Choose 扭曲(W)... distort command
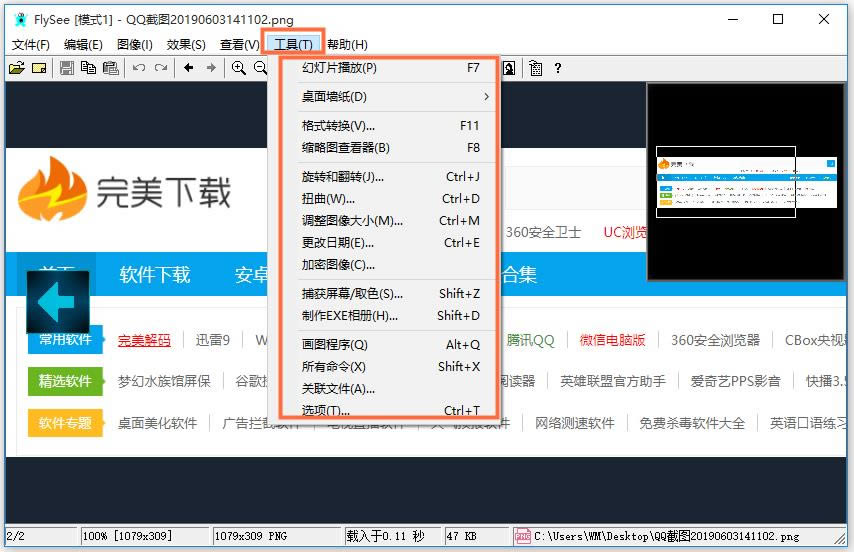 click(389, 199)
